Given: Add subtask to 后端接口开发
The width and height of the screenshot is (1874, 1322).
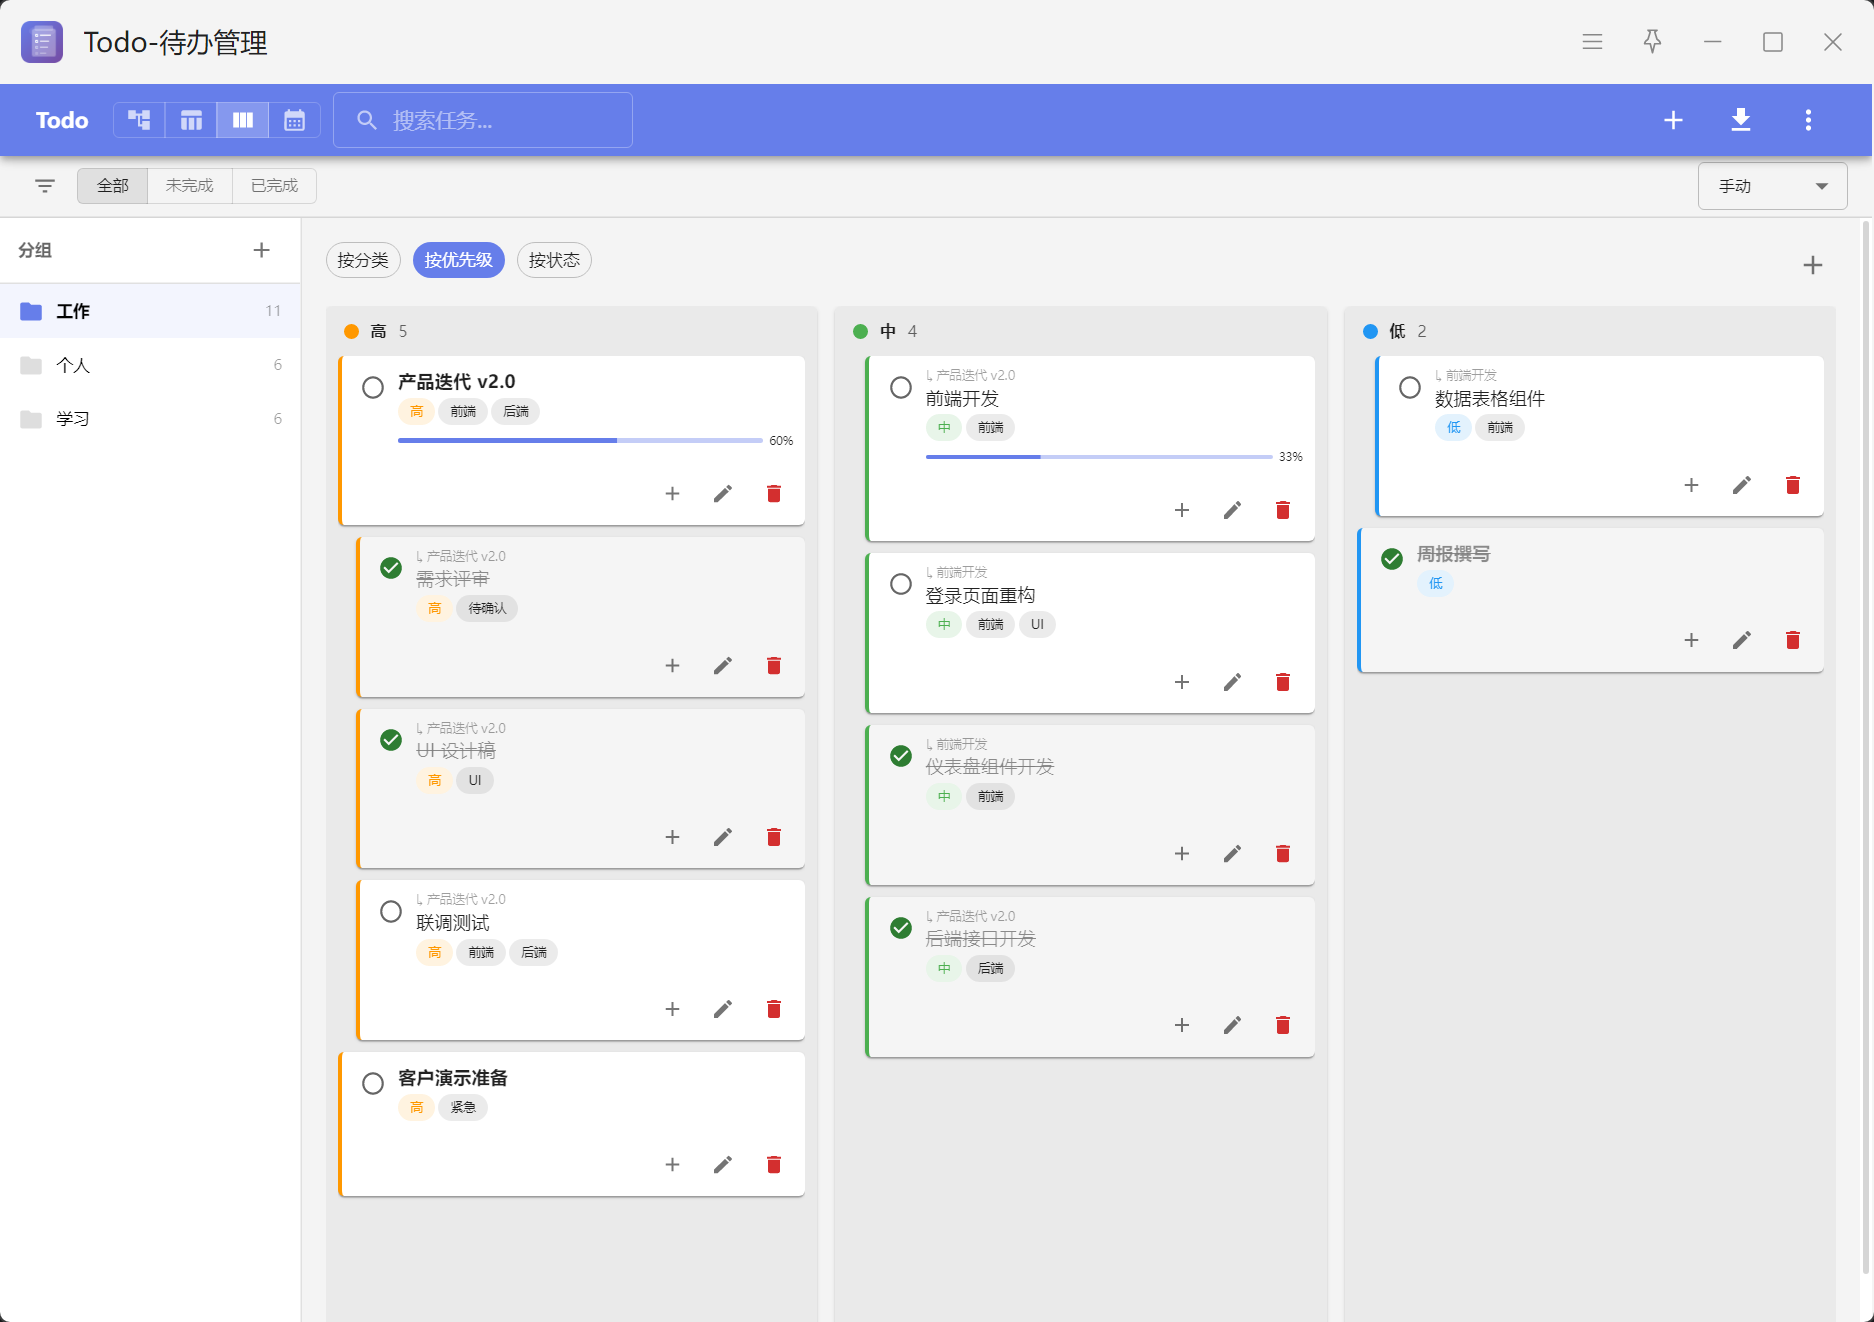Looking at the screenshot, I should tap(1181, 1025).
